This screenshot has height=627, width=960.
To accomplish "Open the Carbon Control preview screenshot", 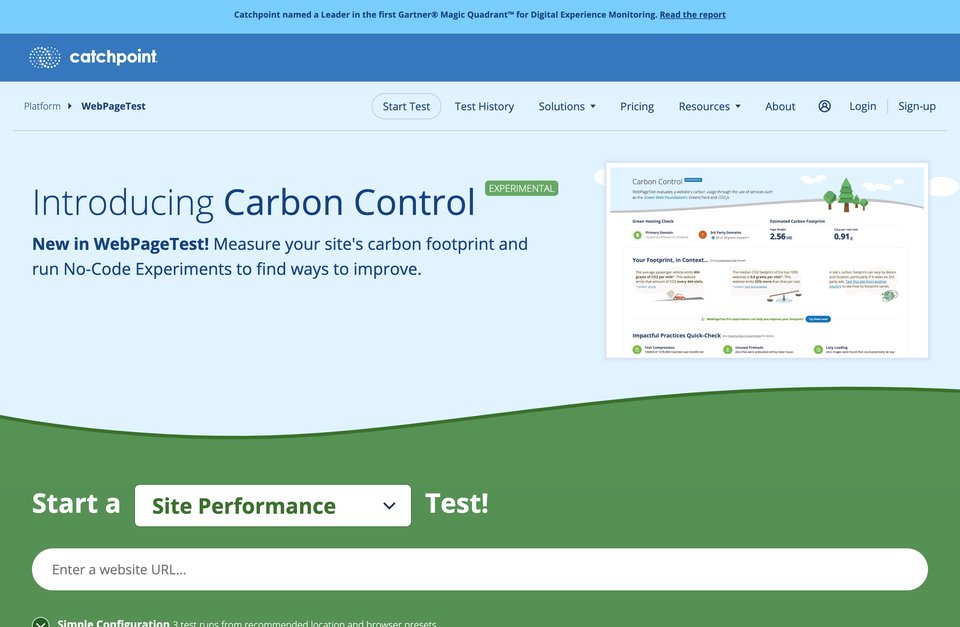I will tap(767, 260).
